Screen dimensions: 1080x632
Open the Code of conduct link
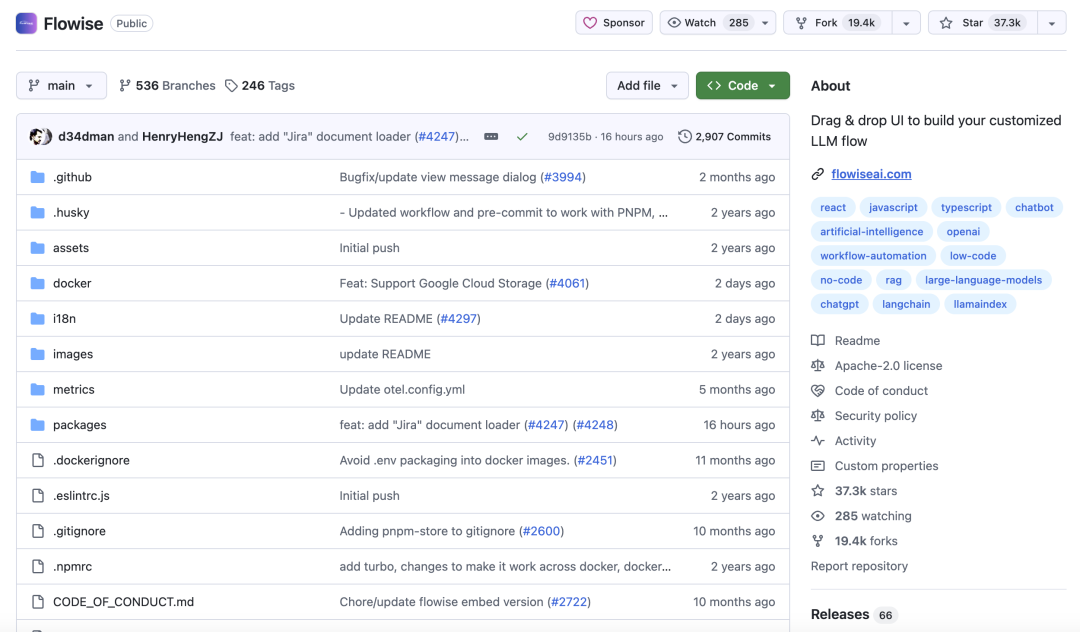click(881, 391)
